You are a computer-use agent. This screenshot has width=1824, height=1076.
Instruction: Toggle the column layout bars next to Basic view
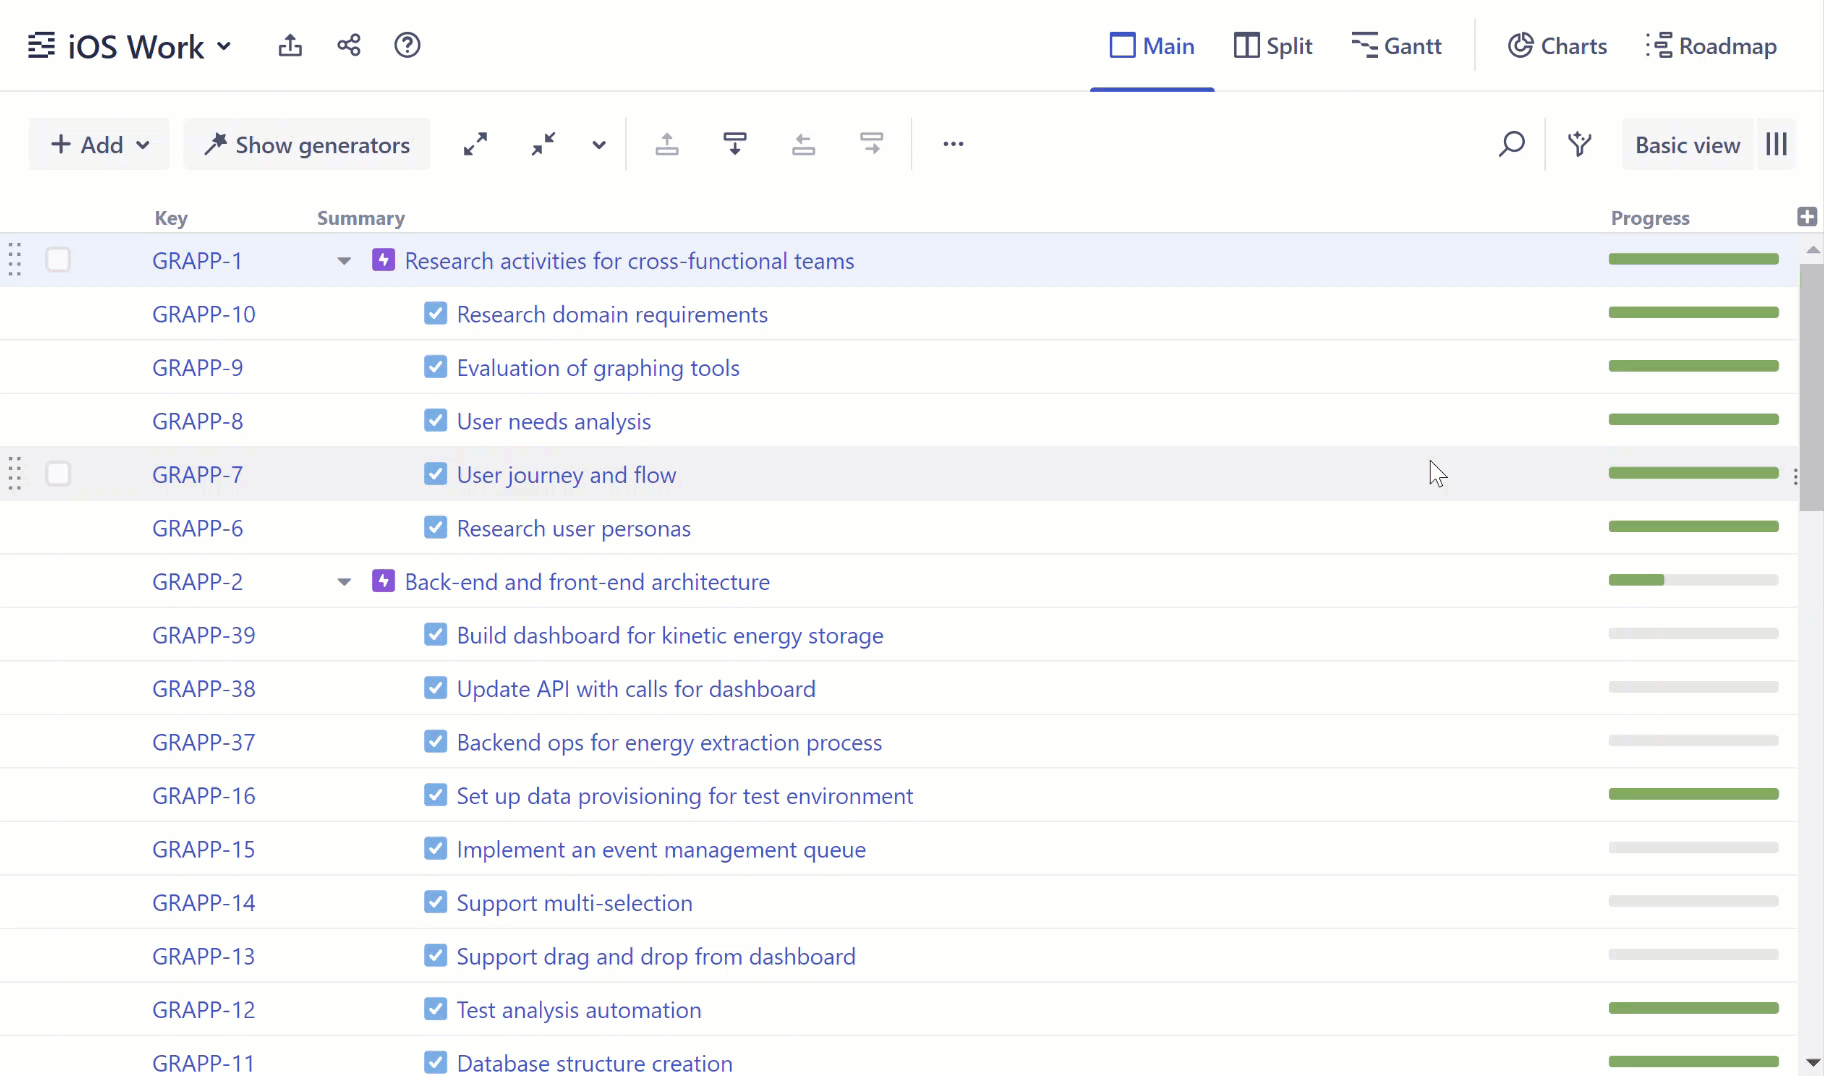(1777, 145)
